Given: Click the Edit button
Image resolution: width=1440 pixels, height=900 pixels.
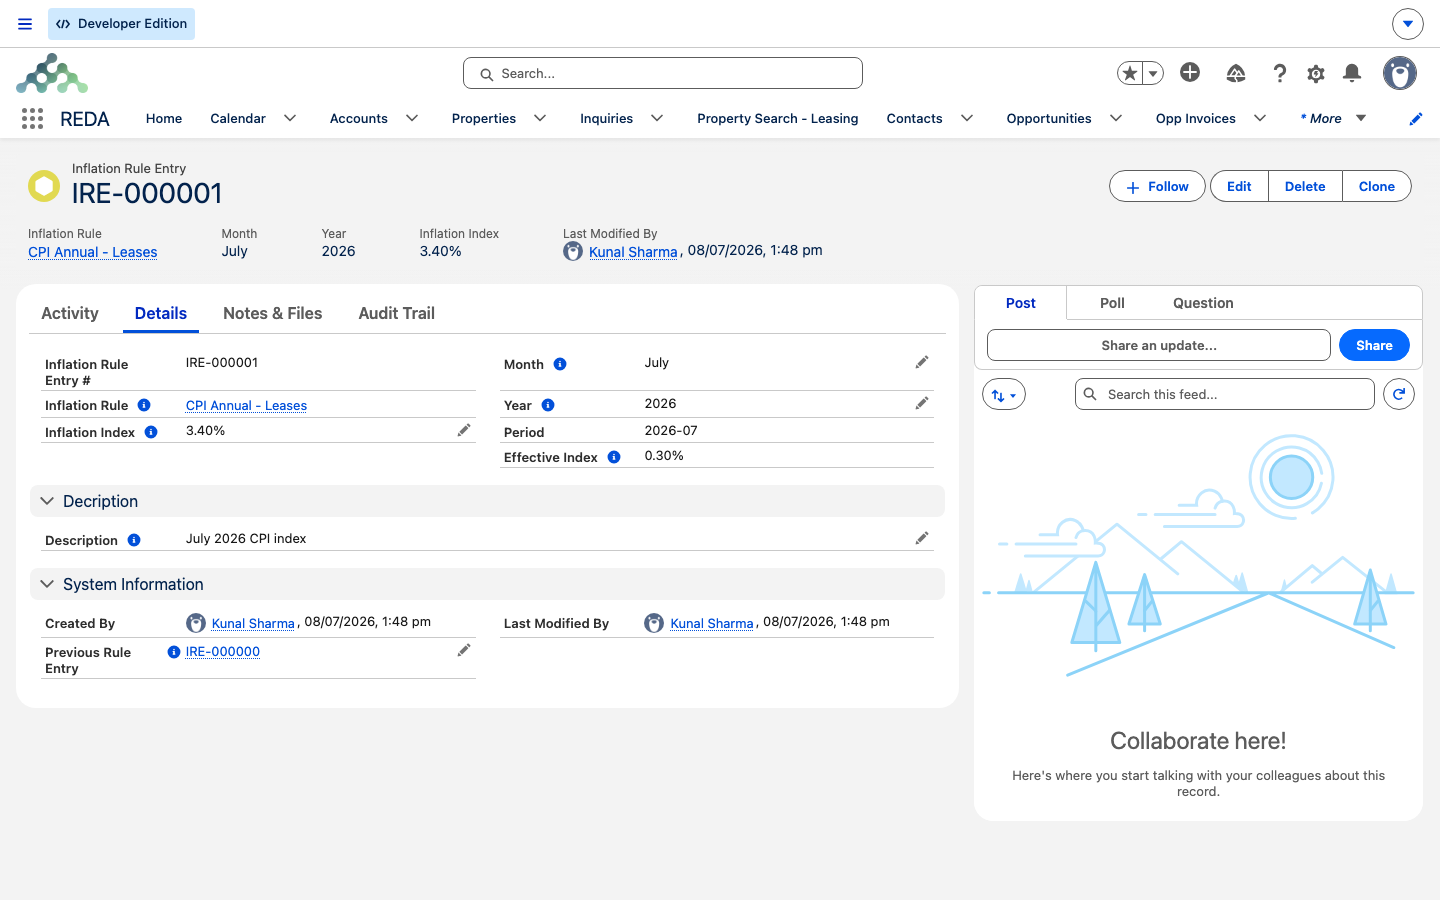Looking at the screenshot, I should point(1239,186).
